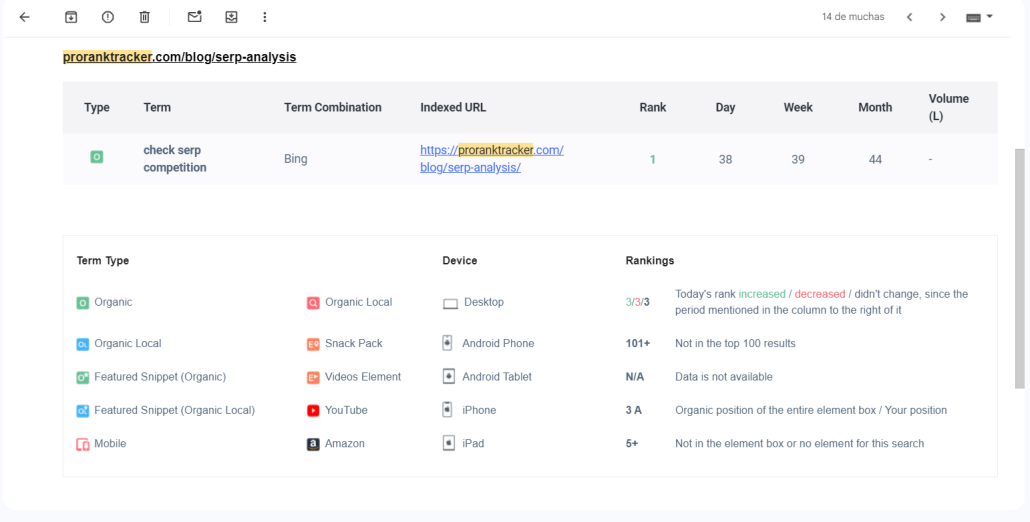Image resolution: width=1030 pixels, height=522 pixels.
Task: Click the Rank column header
Action: click(653, 108)
